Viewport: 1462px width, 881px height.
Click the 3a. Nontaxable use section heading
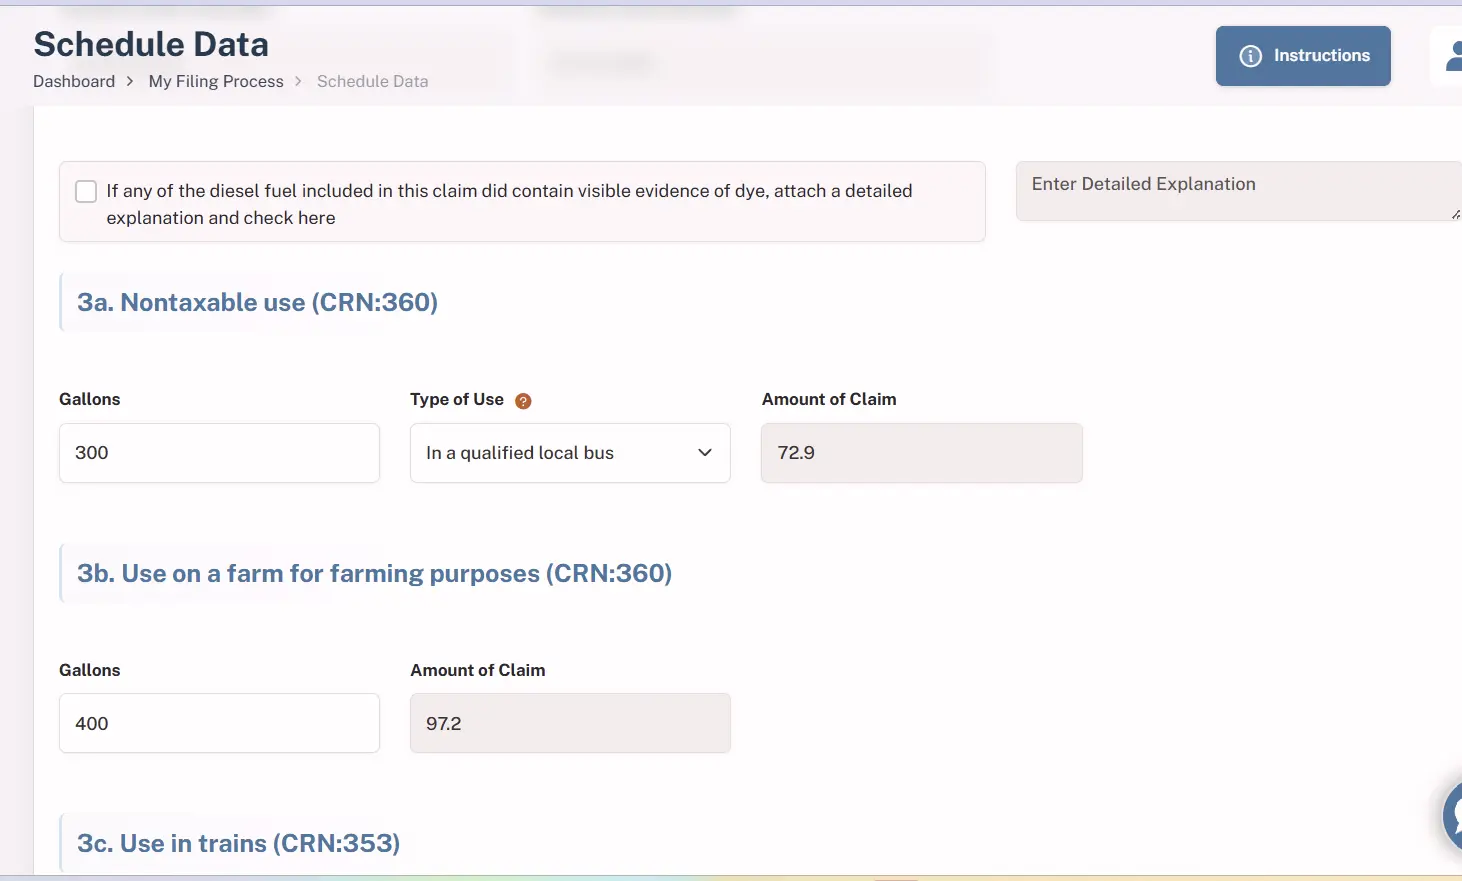coord(257,302)
